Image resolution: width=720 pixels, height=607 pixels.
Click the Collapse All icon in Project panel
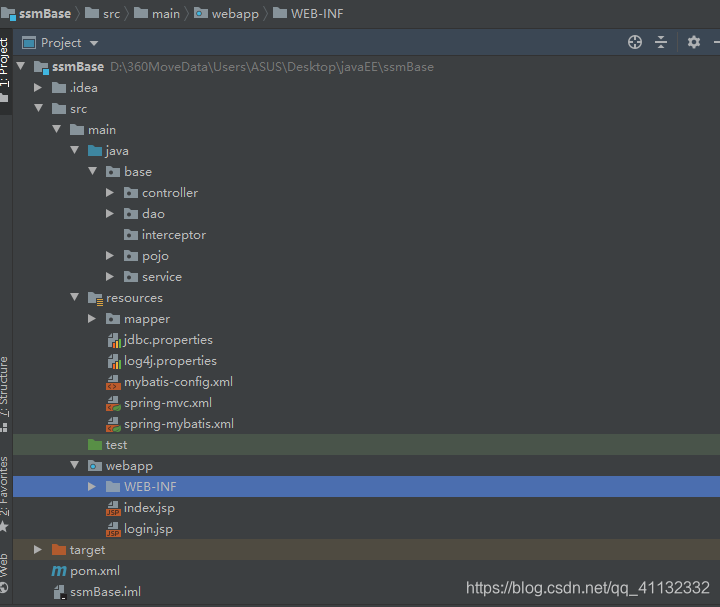661,42
